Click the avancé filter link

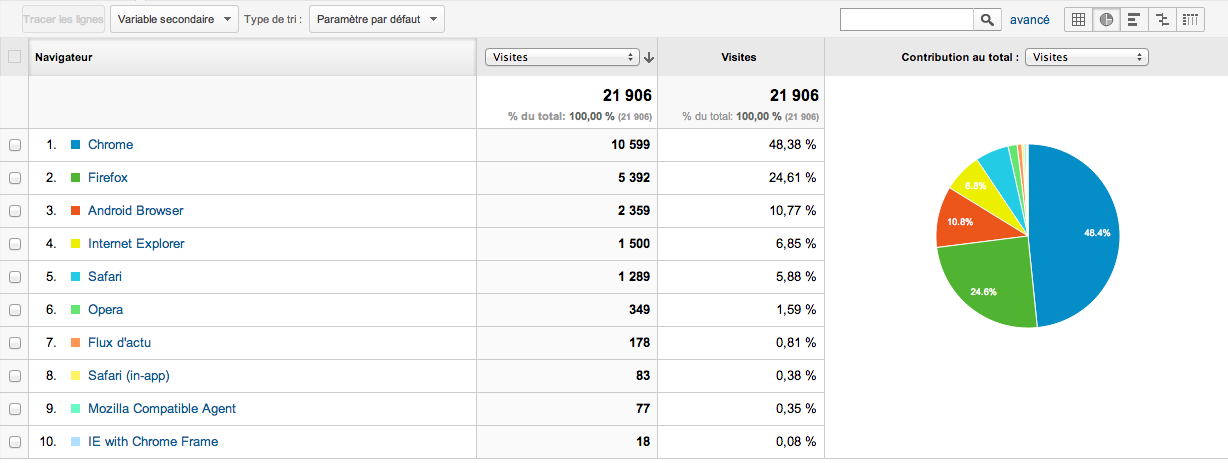(1030, 19)
